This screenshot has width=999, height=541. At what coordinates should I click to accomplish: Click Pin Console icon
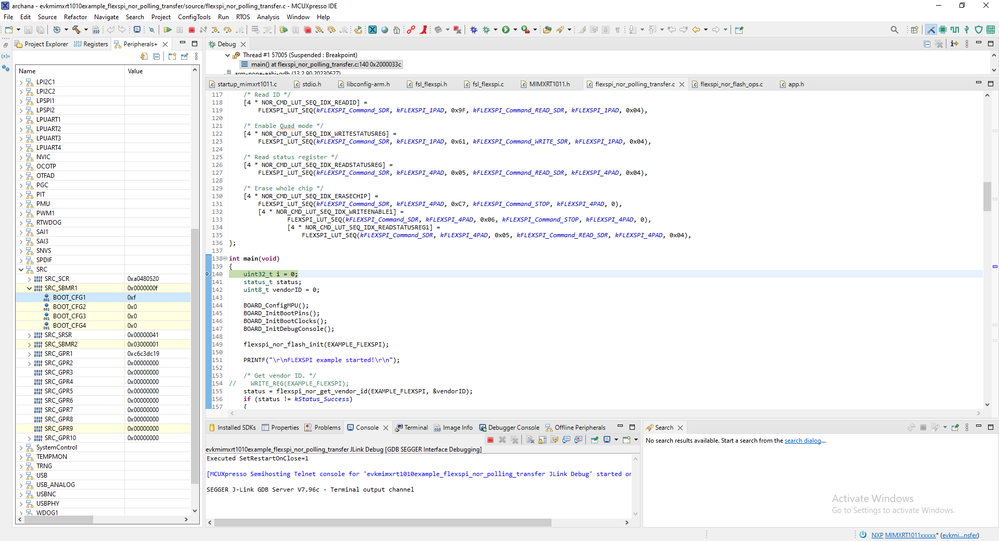pos(594,440)
